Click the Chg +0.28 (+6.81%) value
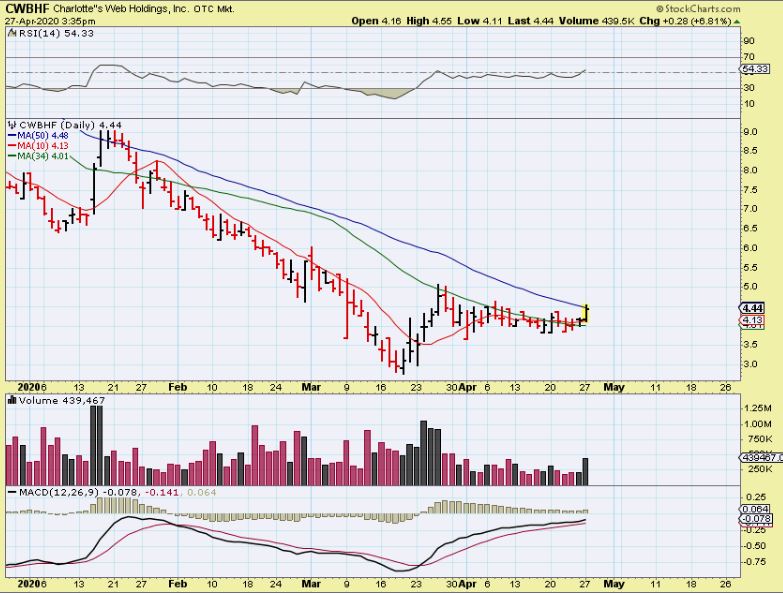The height and width of the screenshot is (594, 783). click(685, 21)
